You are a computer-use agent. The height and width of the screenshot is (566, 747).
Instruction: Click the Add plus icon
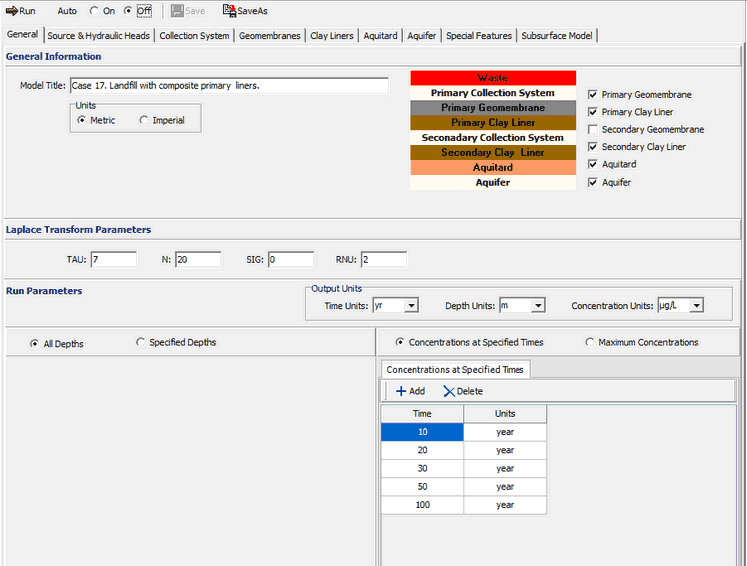tap(400, 391)
